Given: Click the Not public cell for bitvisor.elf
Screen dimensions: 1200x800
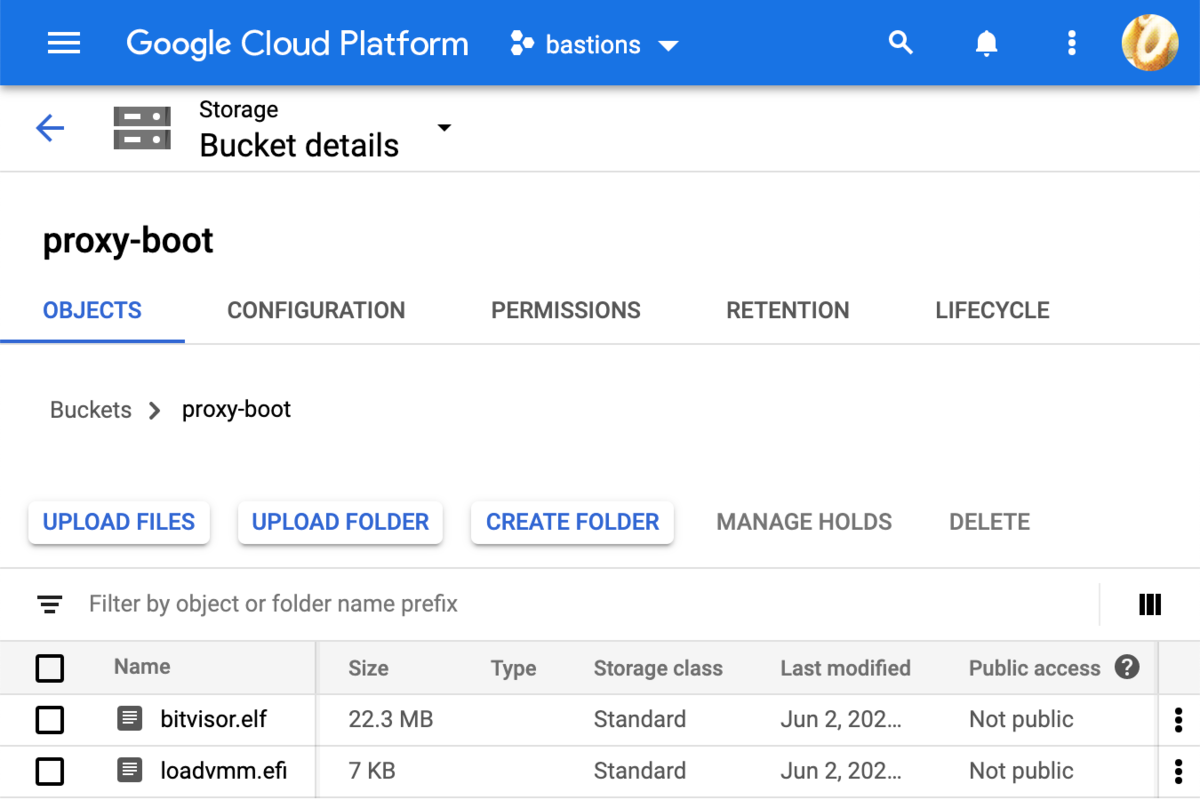Looking at the screenshot, I should (x=1021, y=719).
